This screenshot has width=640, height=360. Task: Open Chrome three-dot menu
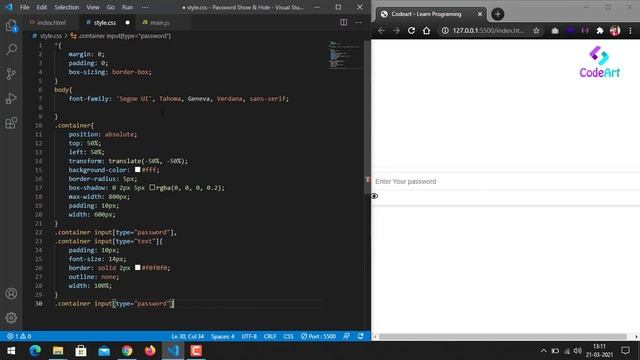click(x=630, y=31)
